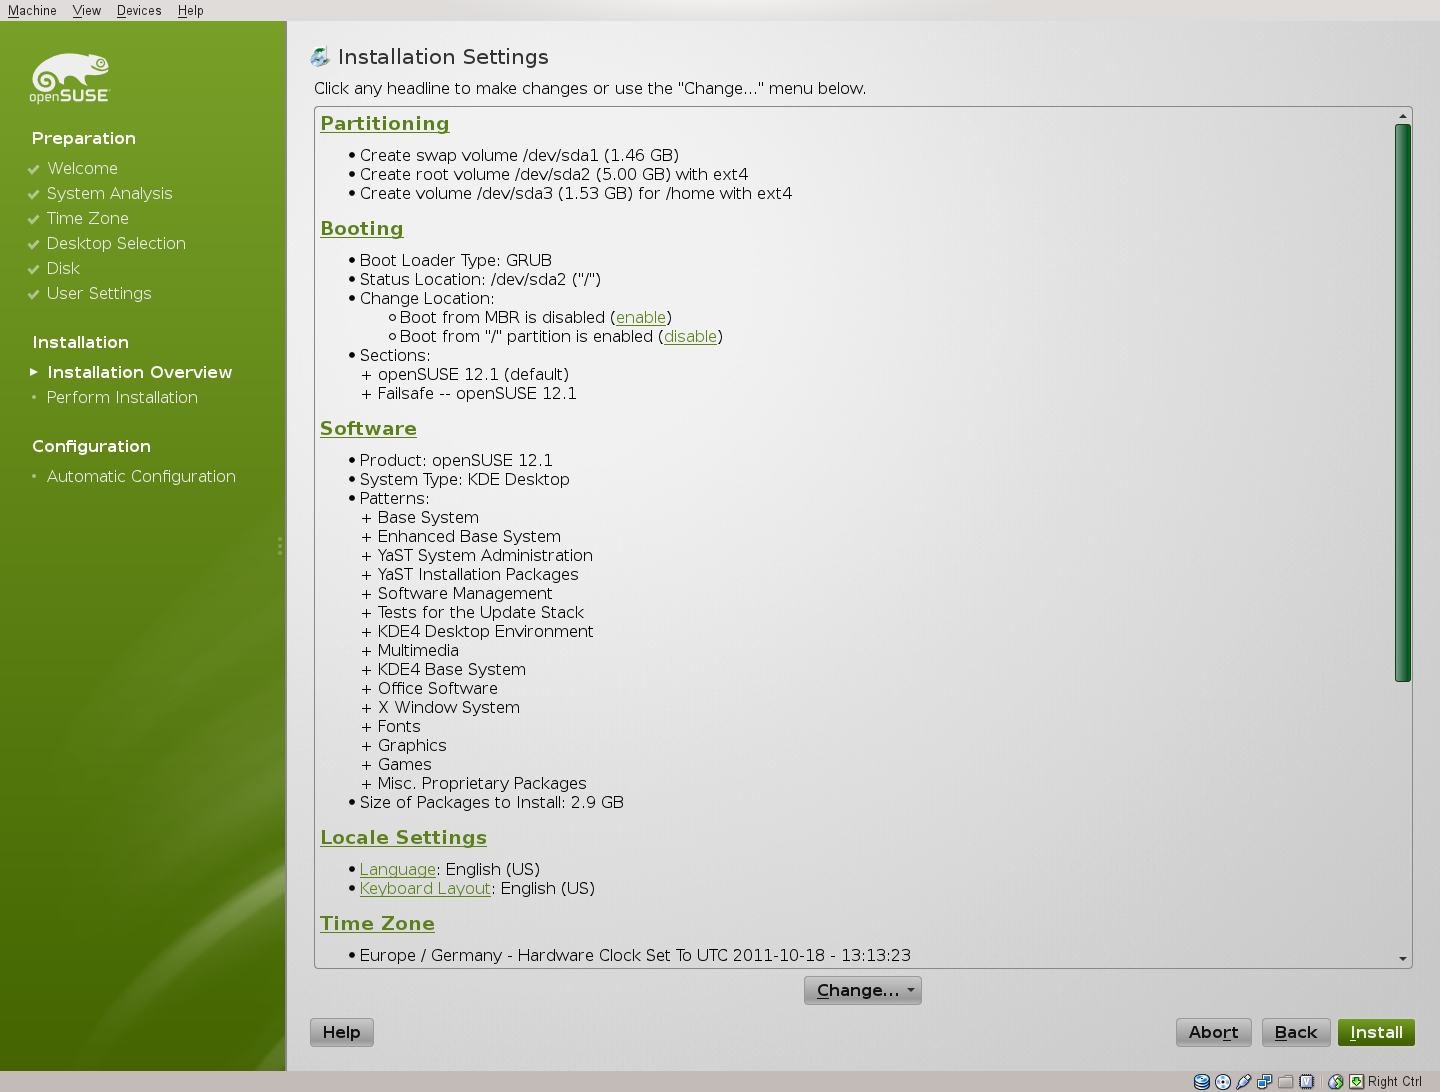Click the Back button
This screenshot has height=1092, width=1440.
click(x=1296, y=1032)
